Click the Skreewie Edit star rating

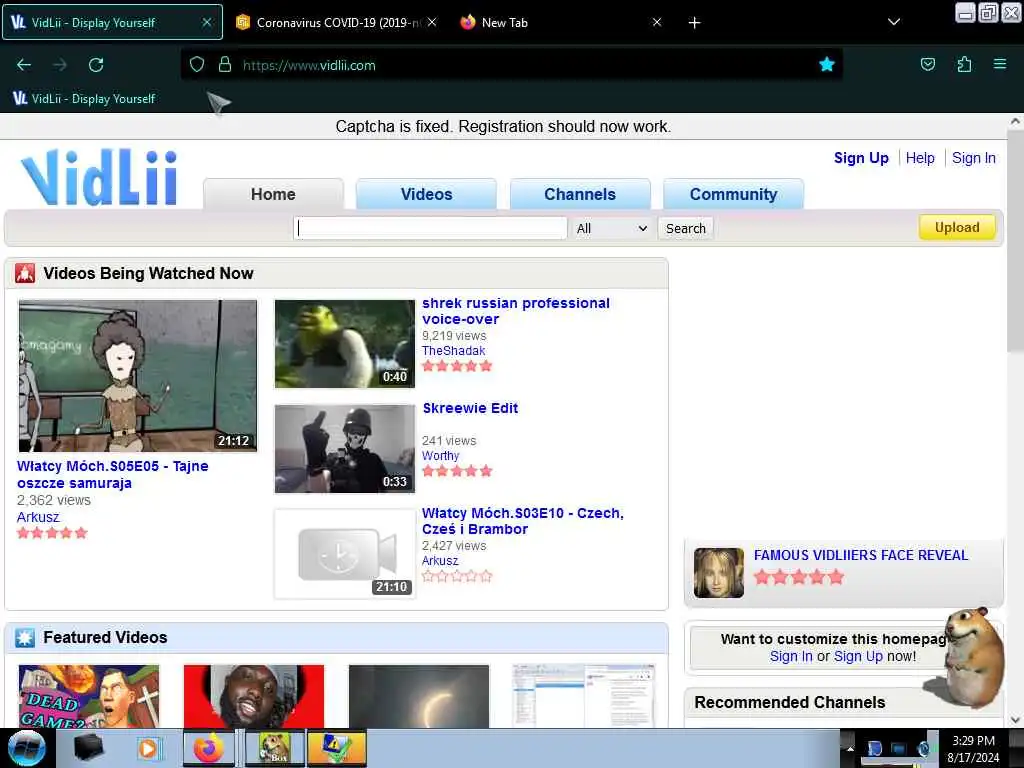pos(457,471)
